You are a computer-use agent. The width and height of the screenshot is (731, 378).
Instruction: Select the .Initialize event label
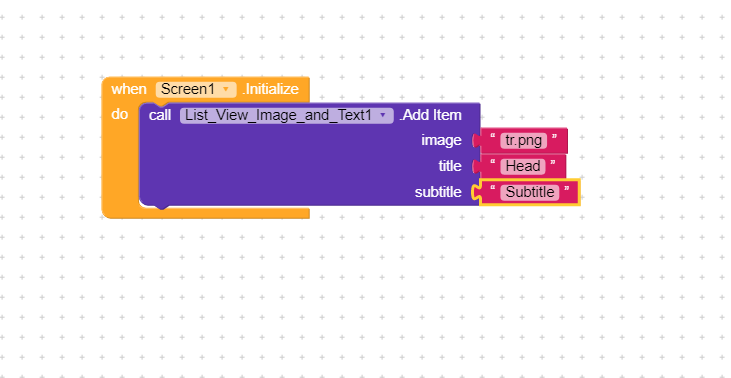coord(270,89)
